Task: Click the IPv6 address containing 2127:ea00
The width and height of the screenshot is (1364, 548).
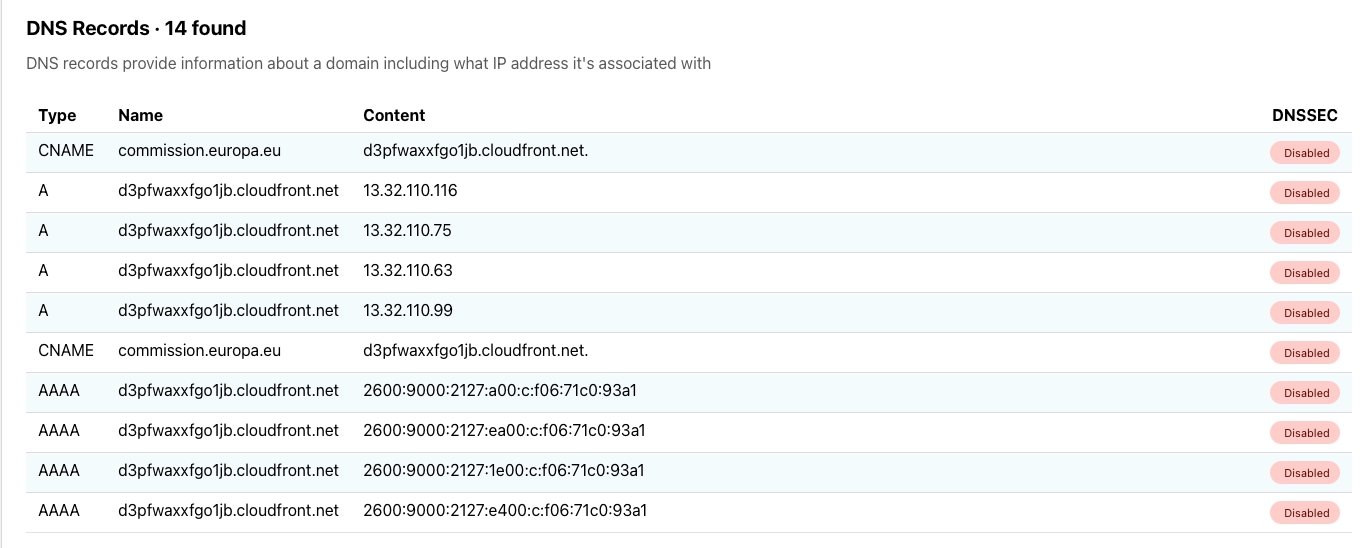Action: coord(504,430)
